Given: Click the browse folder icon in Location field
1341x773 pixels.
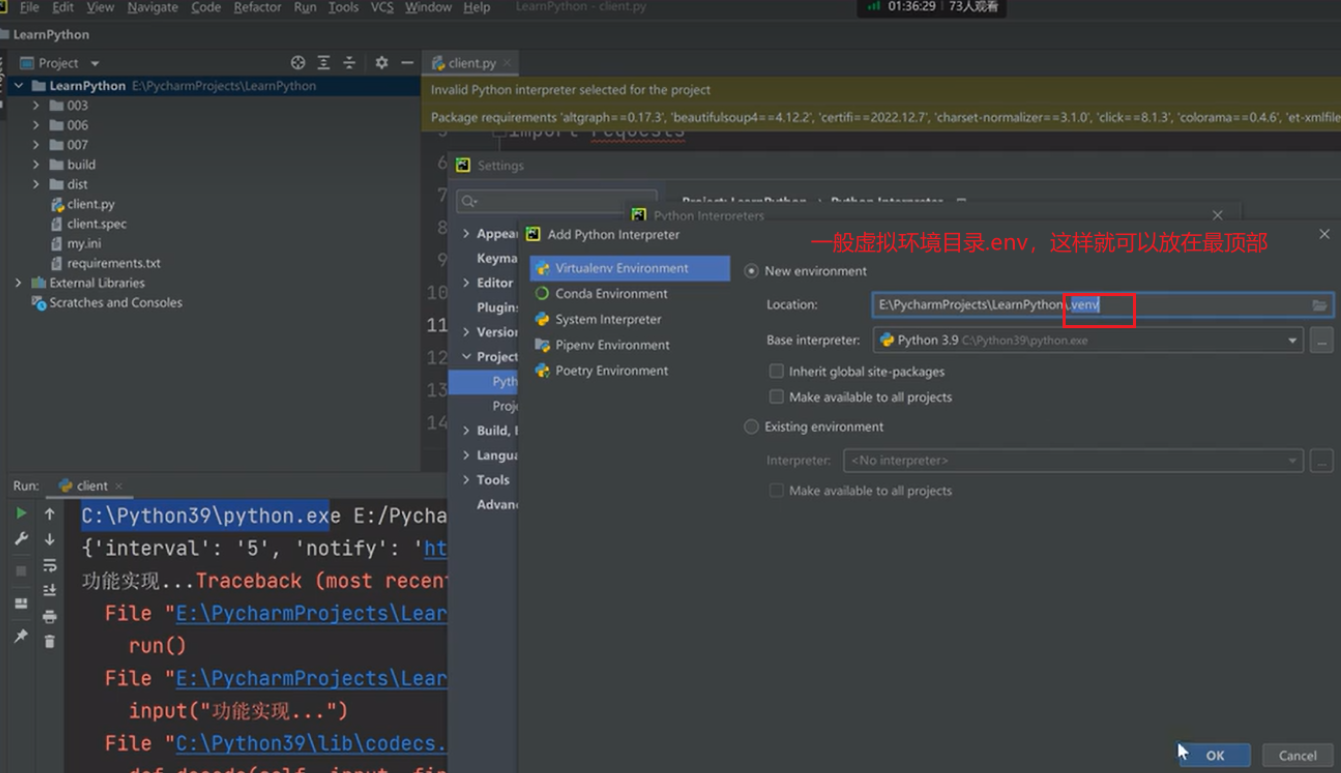Looking at the screenshot, I should pos(1320,305).
